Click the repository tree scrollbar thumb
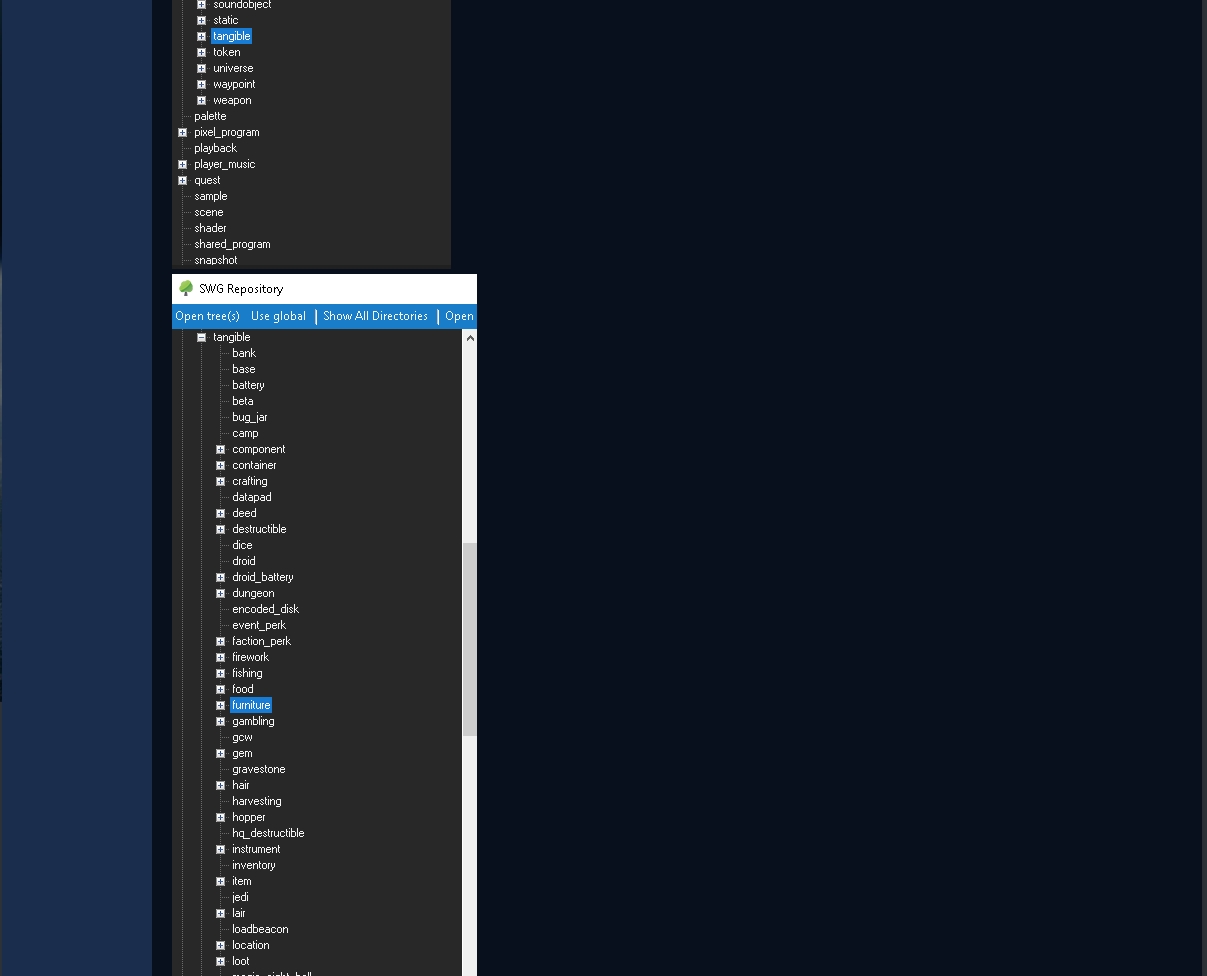 [470, 639]
